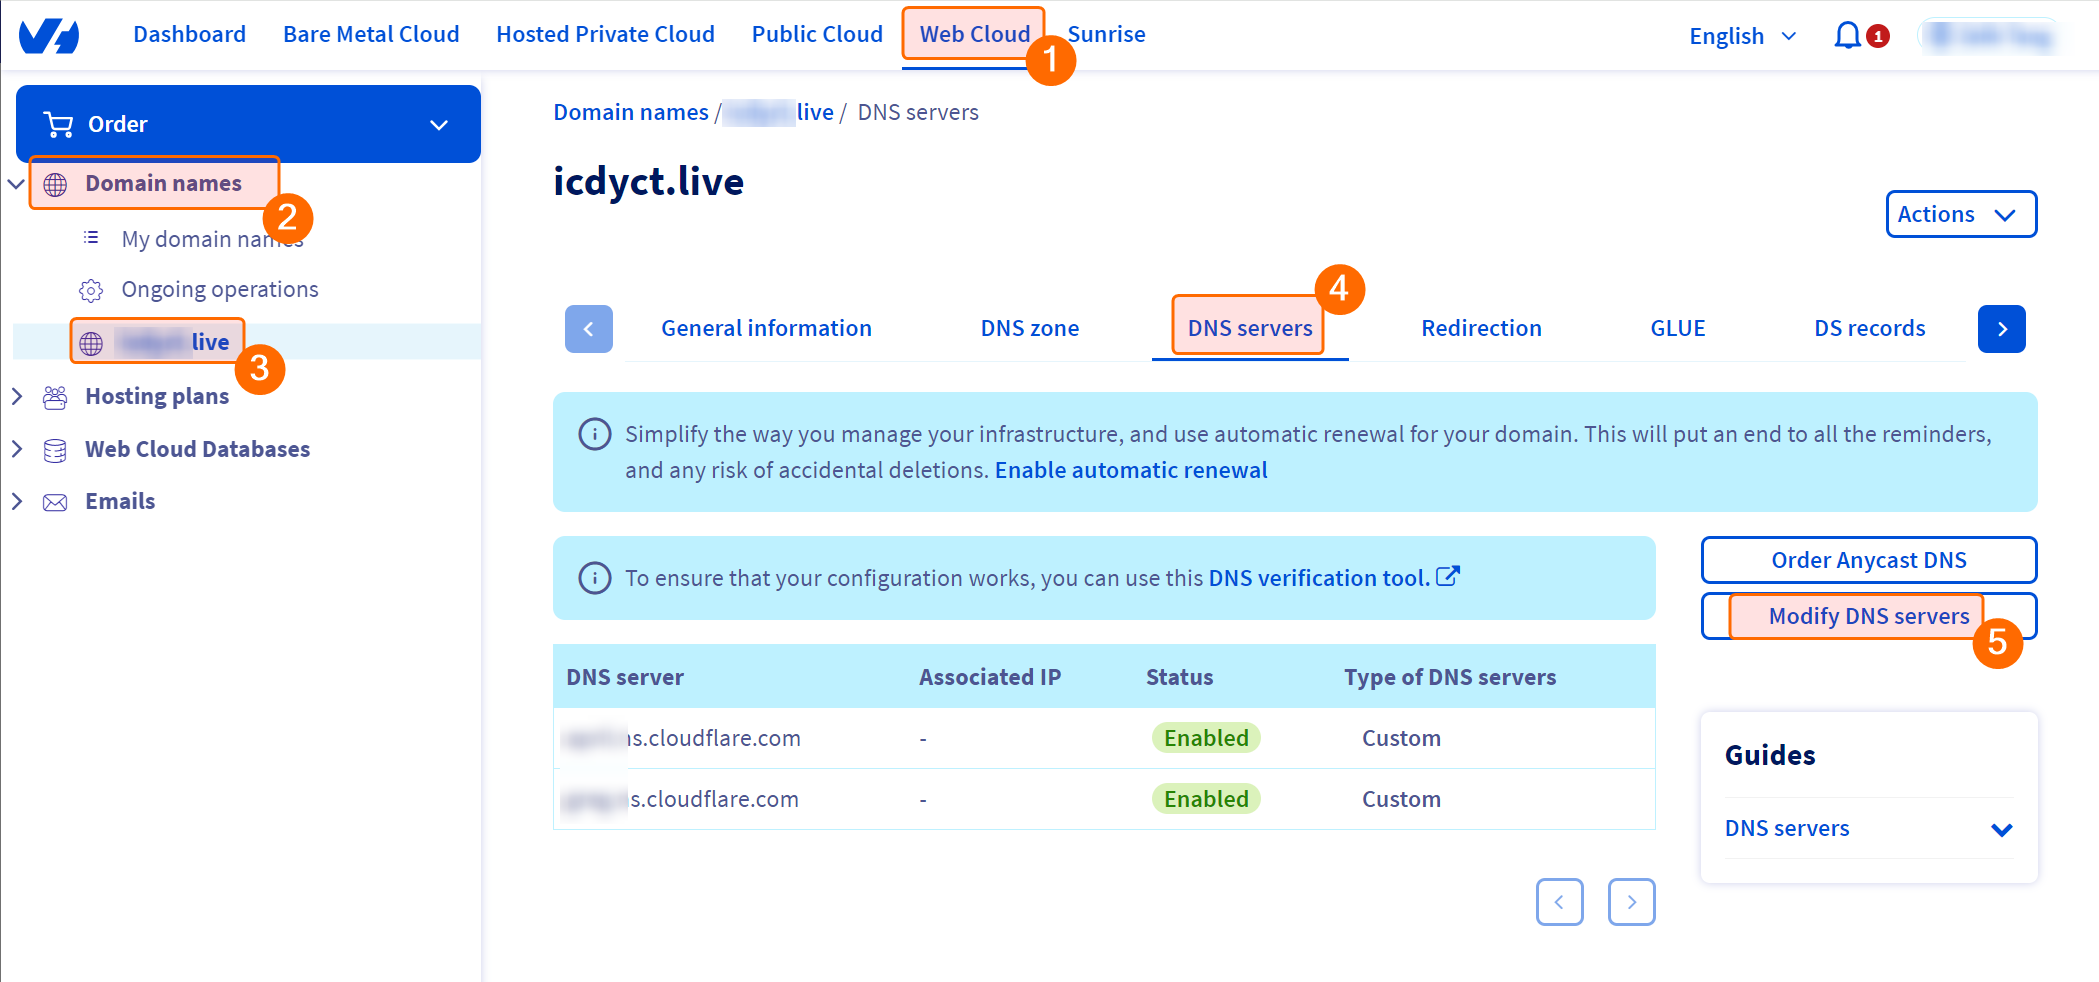2099x982 pixels.
Task: Expand the Hosting plans tree item
Action: [17, 397]
